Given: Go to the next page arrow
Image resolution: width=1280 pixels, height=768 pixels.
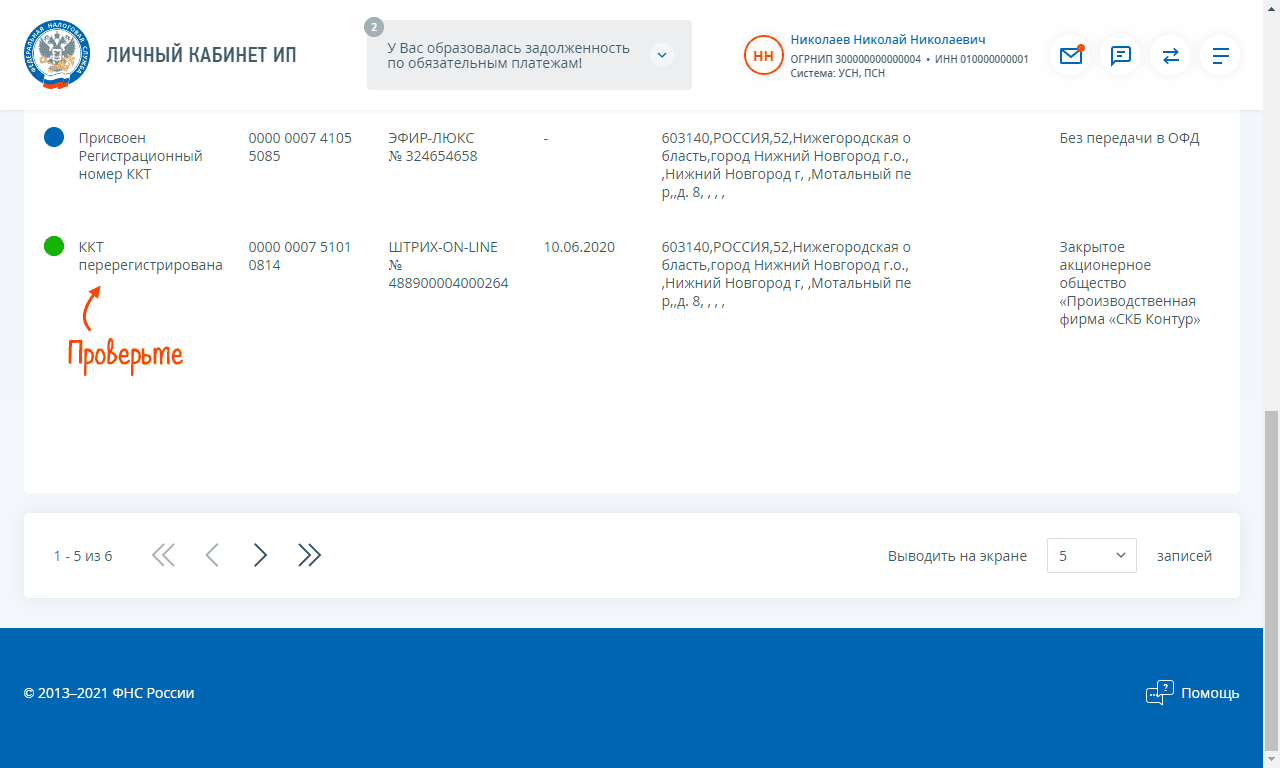Looking at the screenshot, I should click(x=260, y=555).
